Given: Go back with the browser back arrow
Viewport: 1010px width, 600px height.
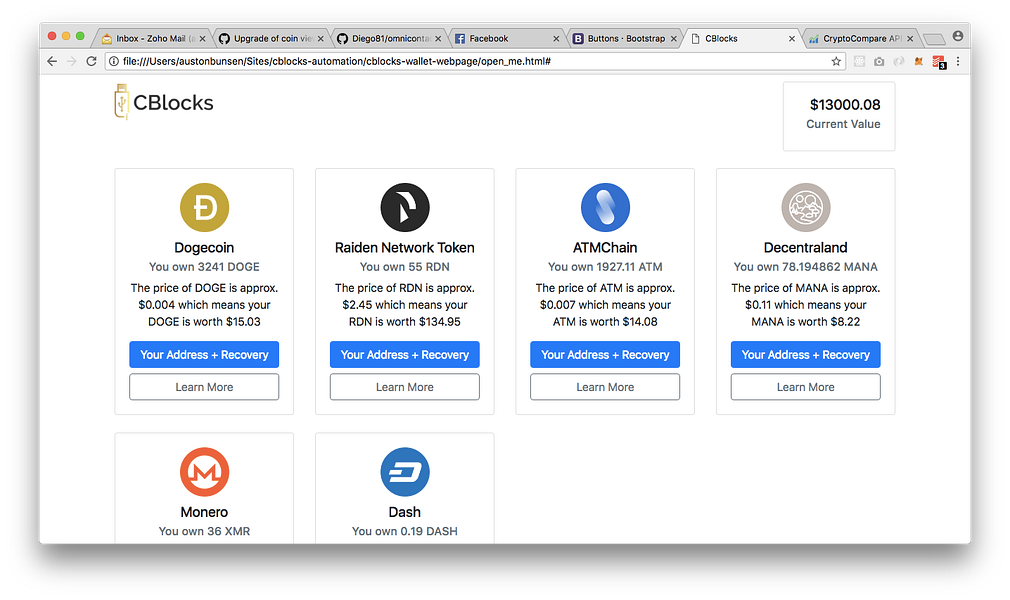Looking at the screenshot, I should pyautogui.click(x=52, y=61).
